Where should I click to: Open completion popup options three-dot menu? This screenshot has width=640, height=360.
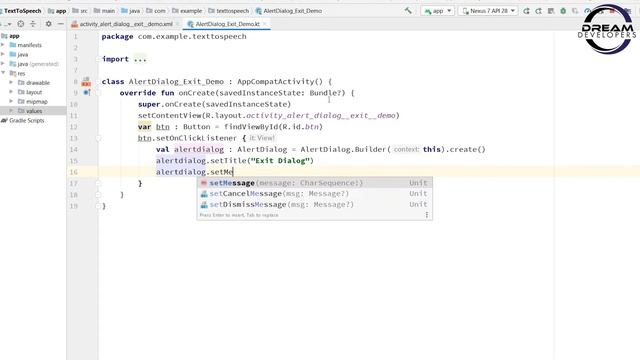pos(427,215)
